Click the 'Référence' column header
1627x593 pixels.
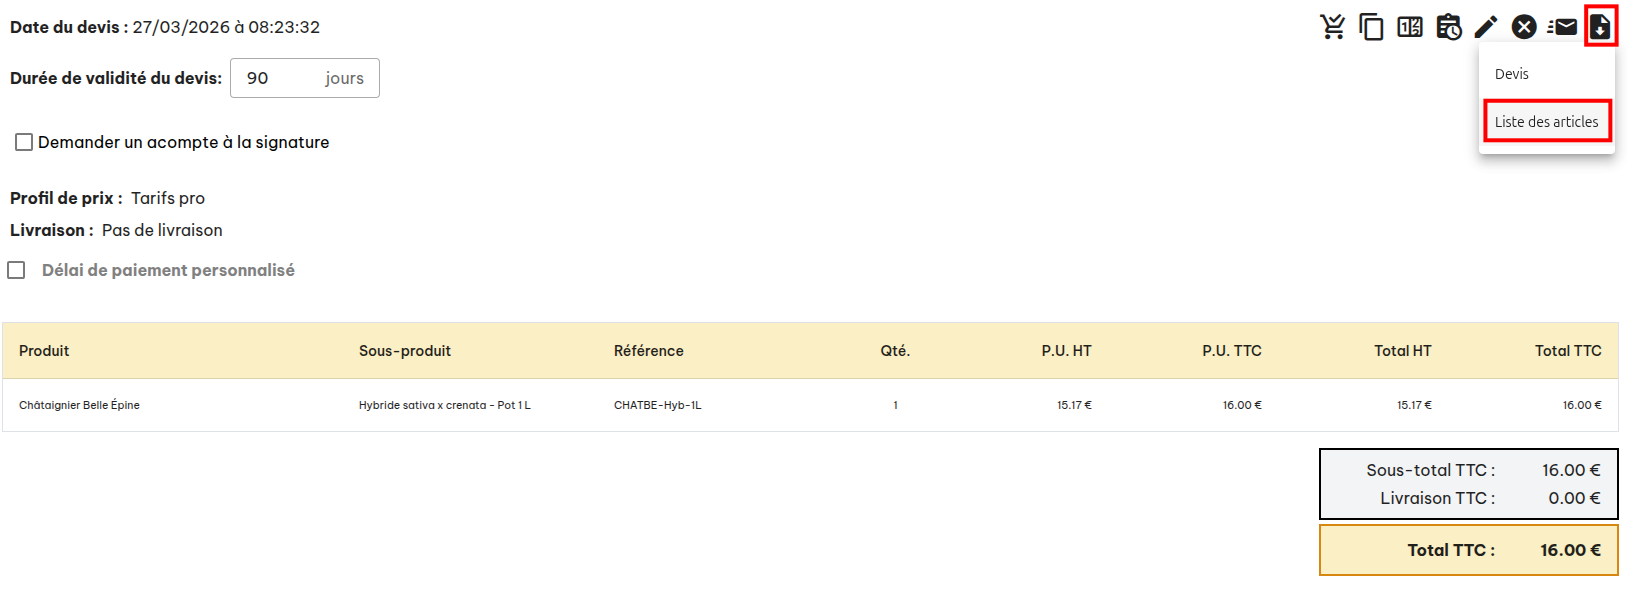point(649,351)
